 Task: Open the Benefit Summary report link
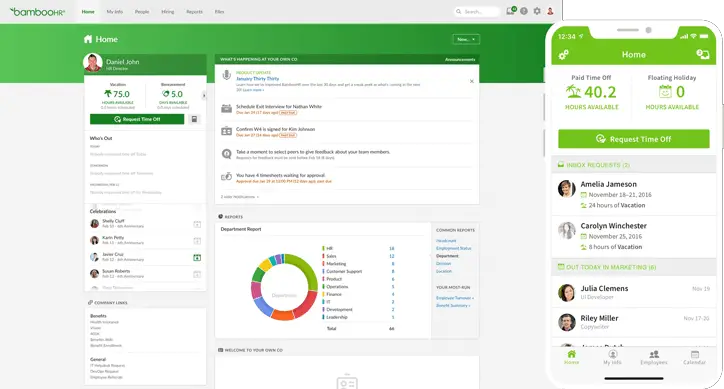click(453, 305)
